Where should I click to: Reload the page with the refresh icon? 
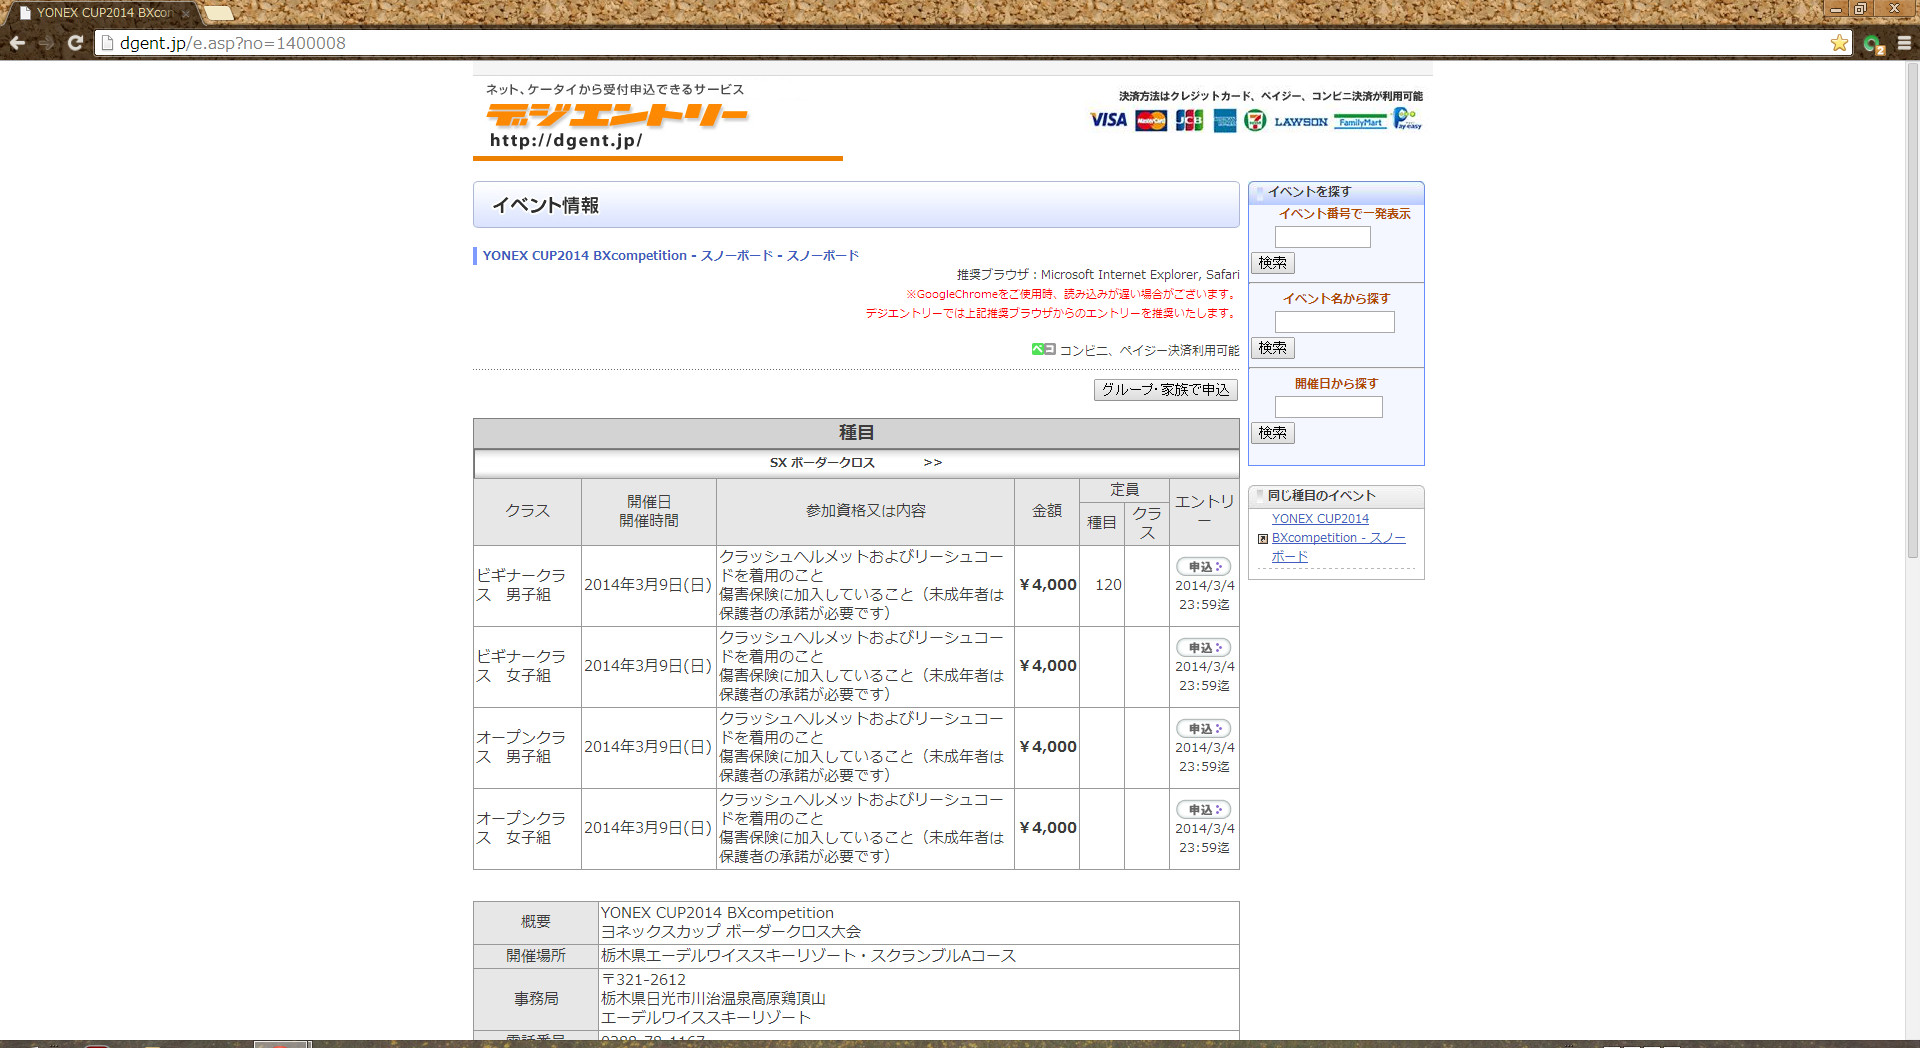(75, 43)
